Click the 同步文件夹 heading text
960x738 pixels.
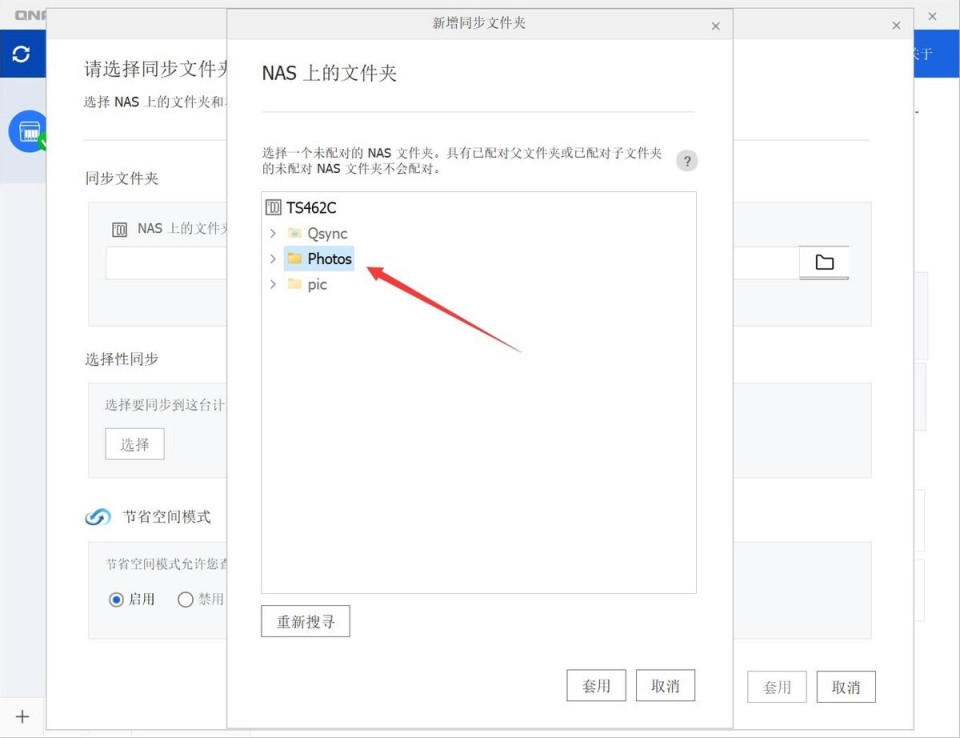click(x=122, y=178)
